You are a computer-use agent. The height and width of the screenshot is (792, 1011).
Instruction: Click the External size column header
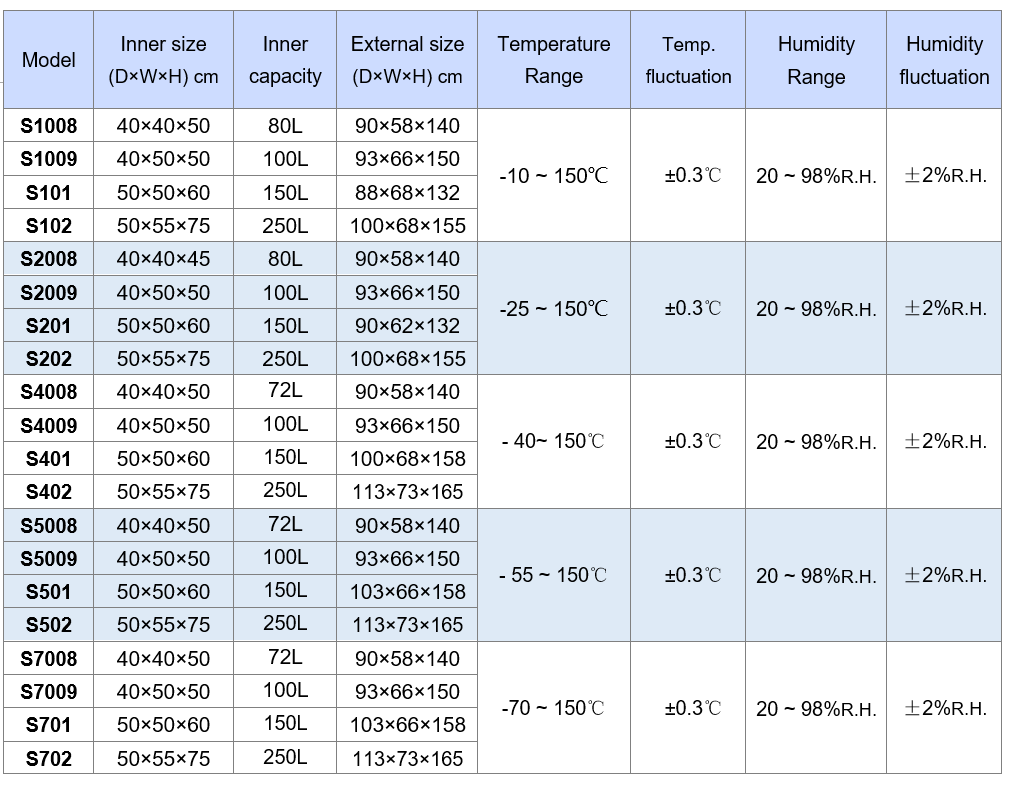tap(407, 59)
